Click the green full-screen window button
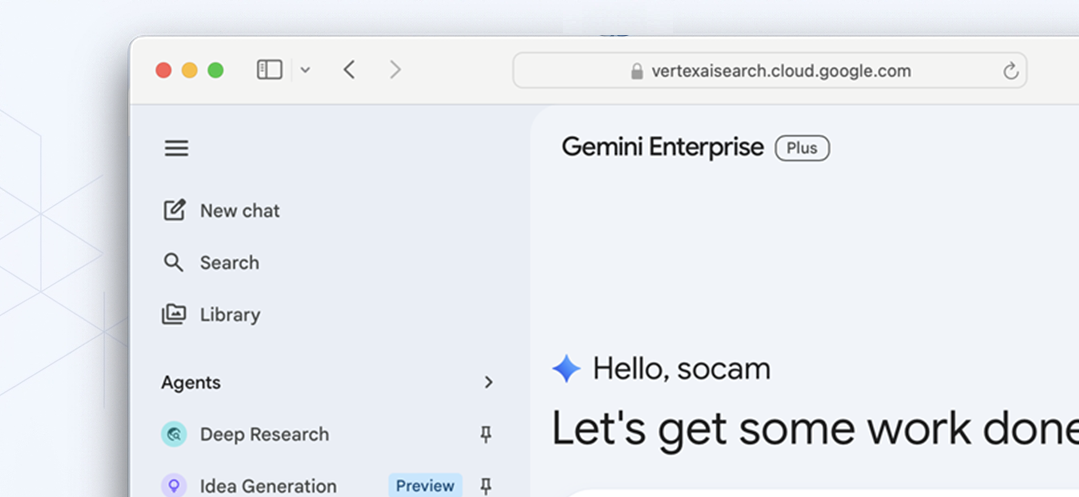The image size is (1079, 497). click(215, 70)
